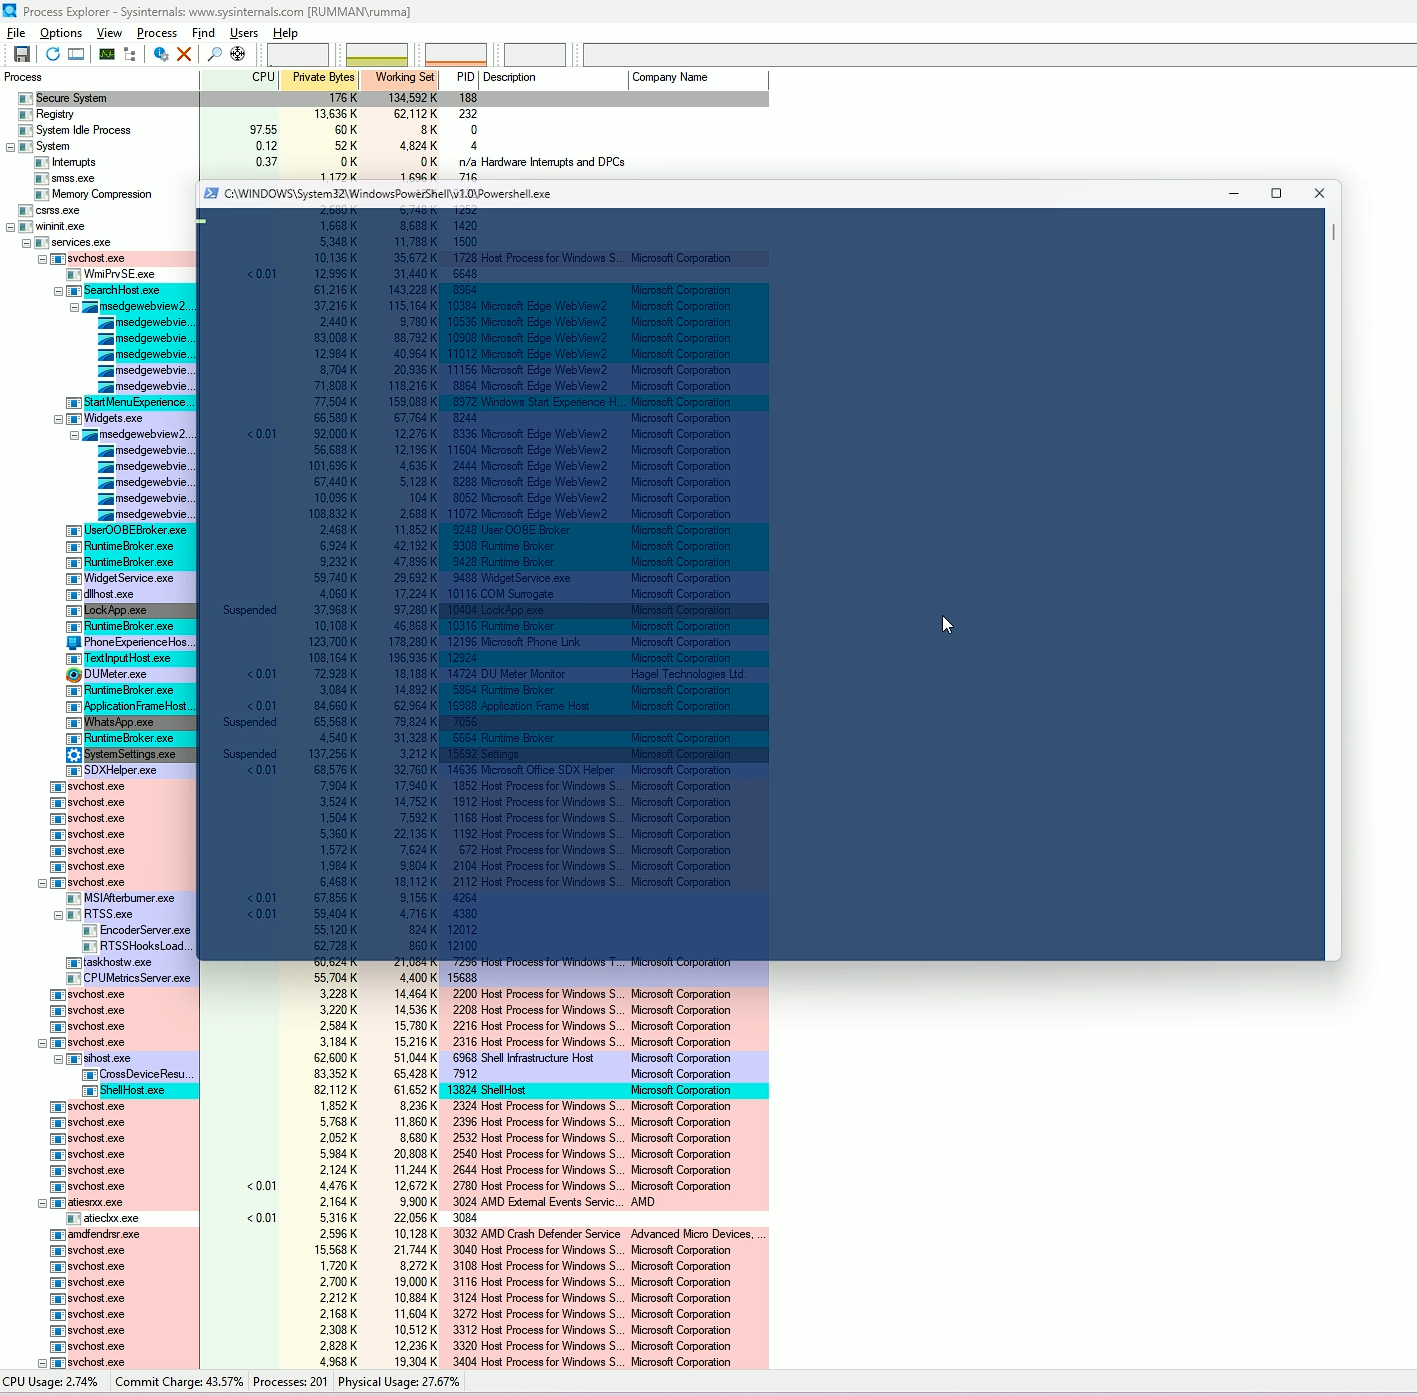Sort by the PID column header
This screenshot has height=1396, width=1417.
460,78
